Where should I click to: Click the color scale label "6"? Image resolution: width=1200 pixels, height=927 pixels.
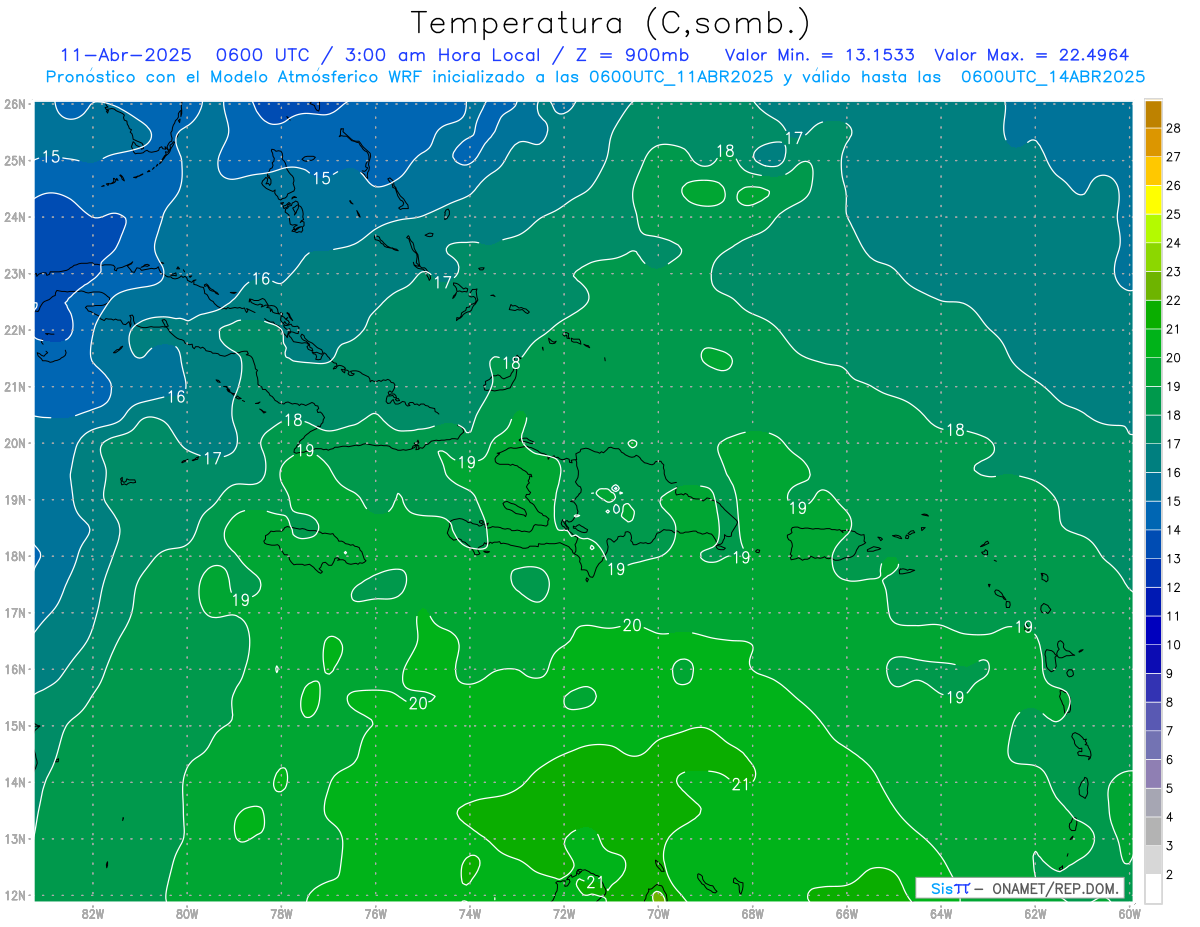tap(1170, 760)
